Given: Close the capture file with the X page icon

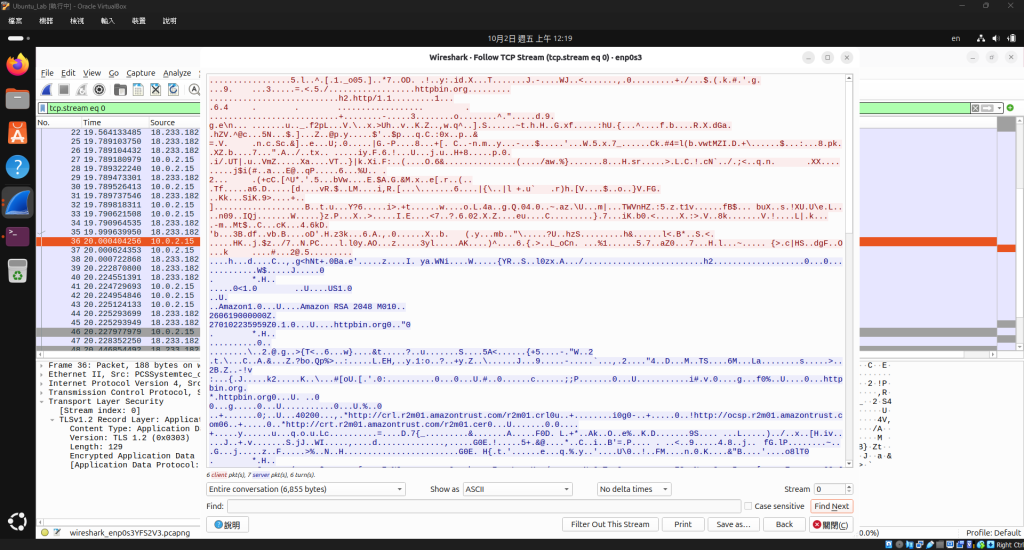Looking at the screenshot, I should pos(155,90).
